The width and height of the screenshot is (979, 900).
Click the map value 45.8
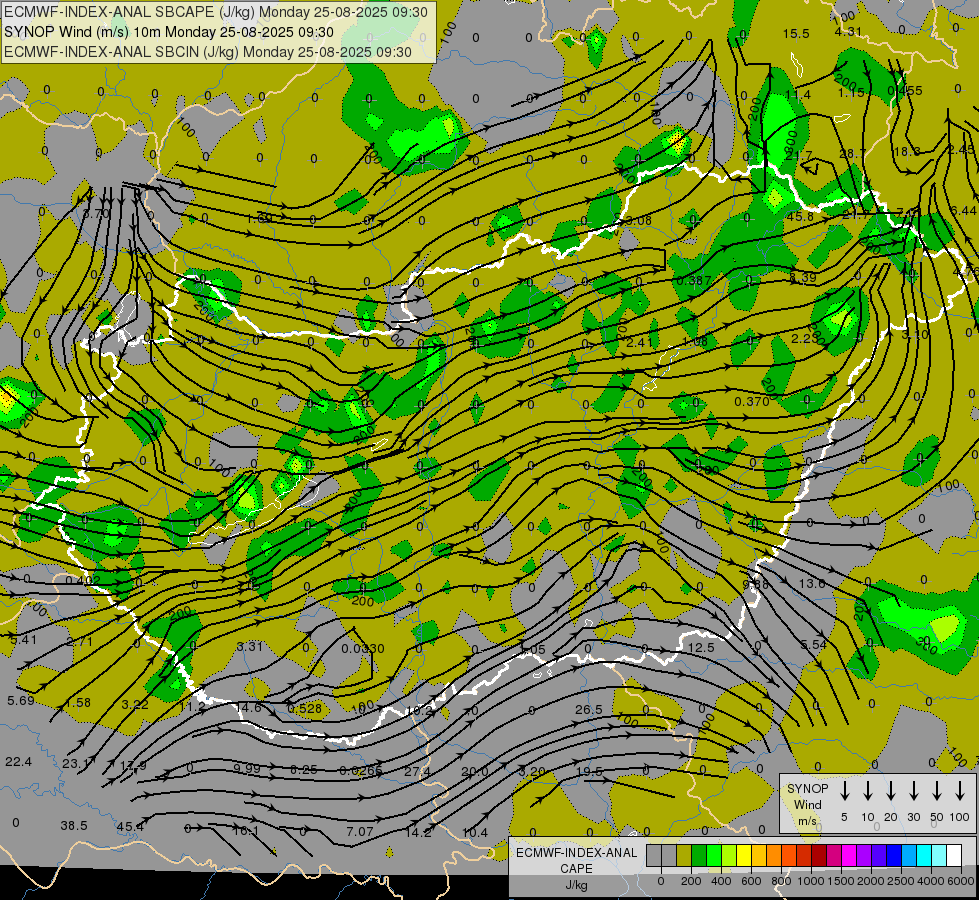point(800,217)
